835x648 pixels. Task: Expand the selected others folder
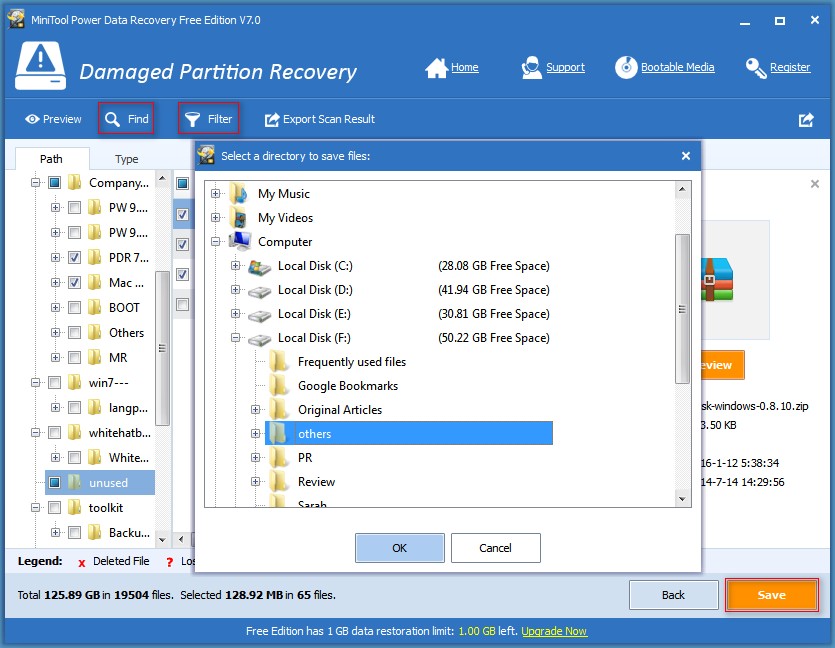click(256, 433)
